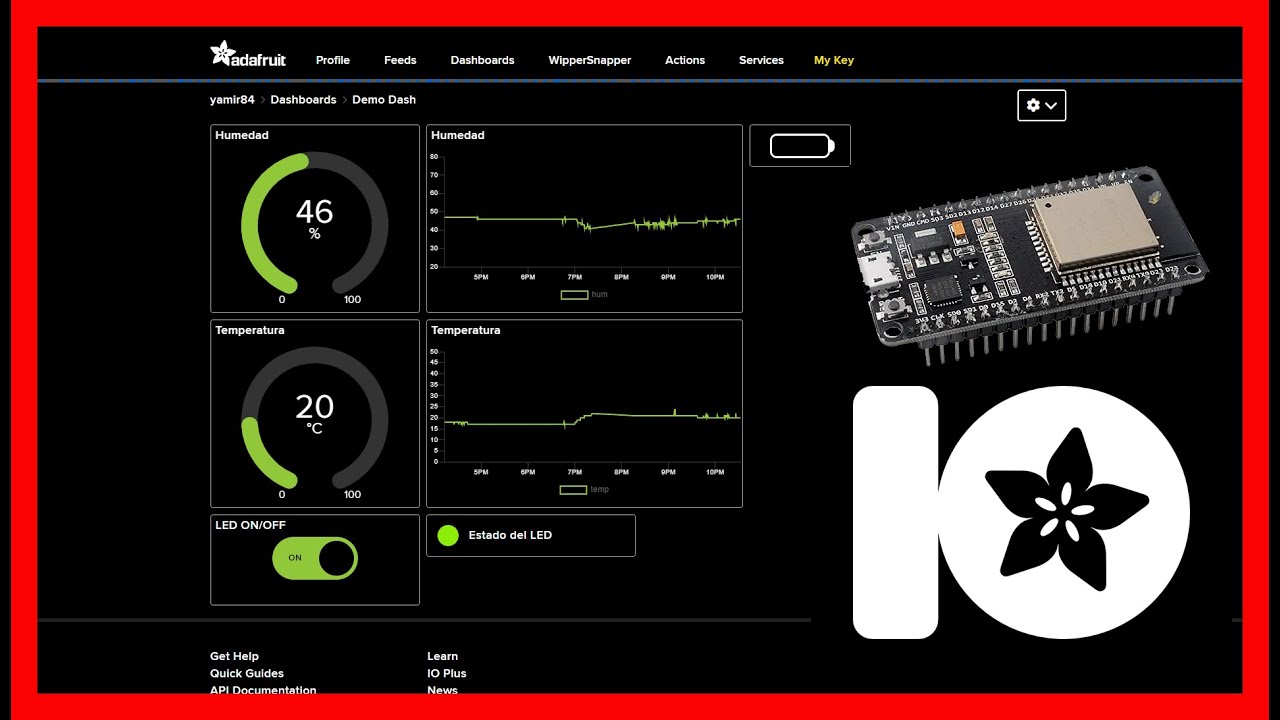Click Demo Dash breadcrumb text

384,100
